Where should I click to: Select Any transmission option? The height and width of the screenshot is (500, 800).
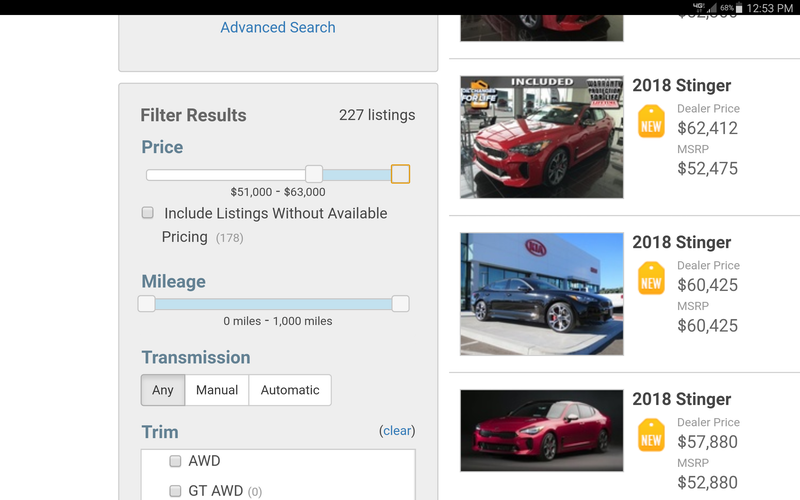tap(163, 390)
